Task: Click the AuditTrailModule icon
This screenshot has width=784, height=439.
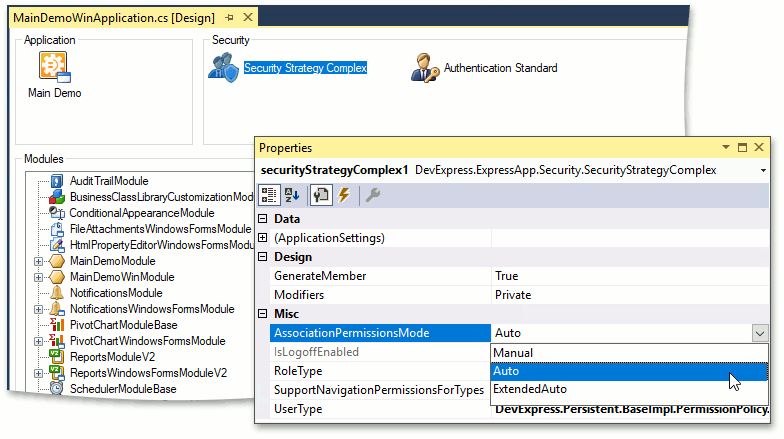Action: [57, 181]
